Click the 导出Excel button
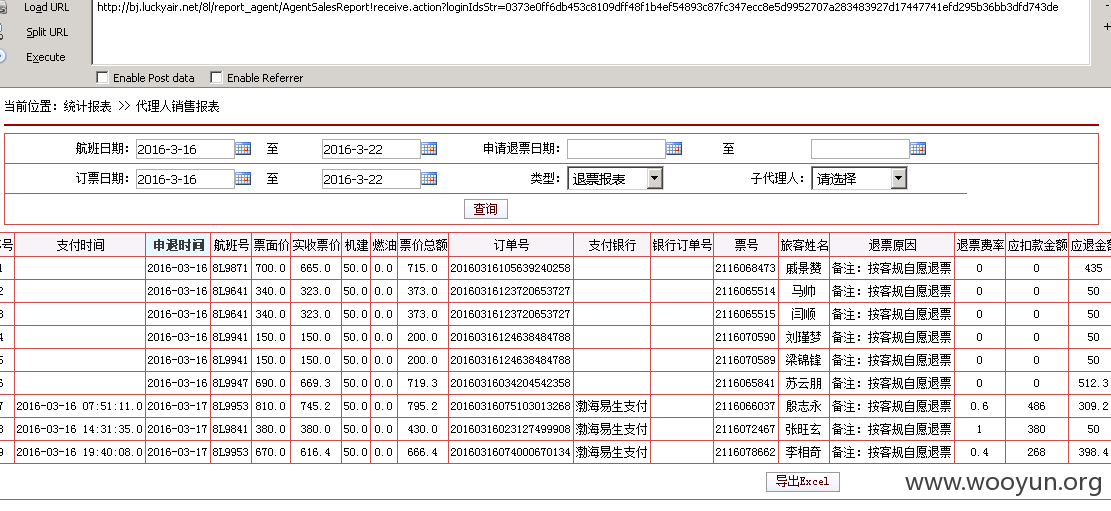 pos(802,481)
